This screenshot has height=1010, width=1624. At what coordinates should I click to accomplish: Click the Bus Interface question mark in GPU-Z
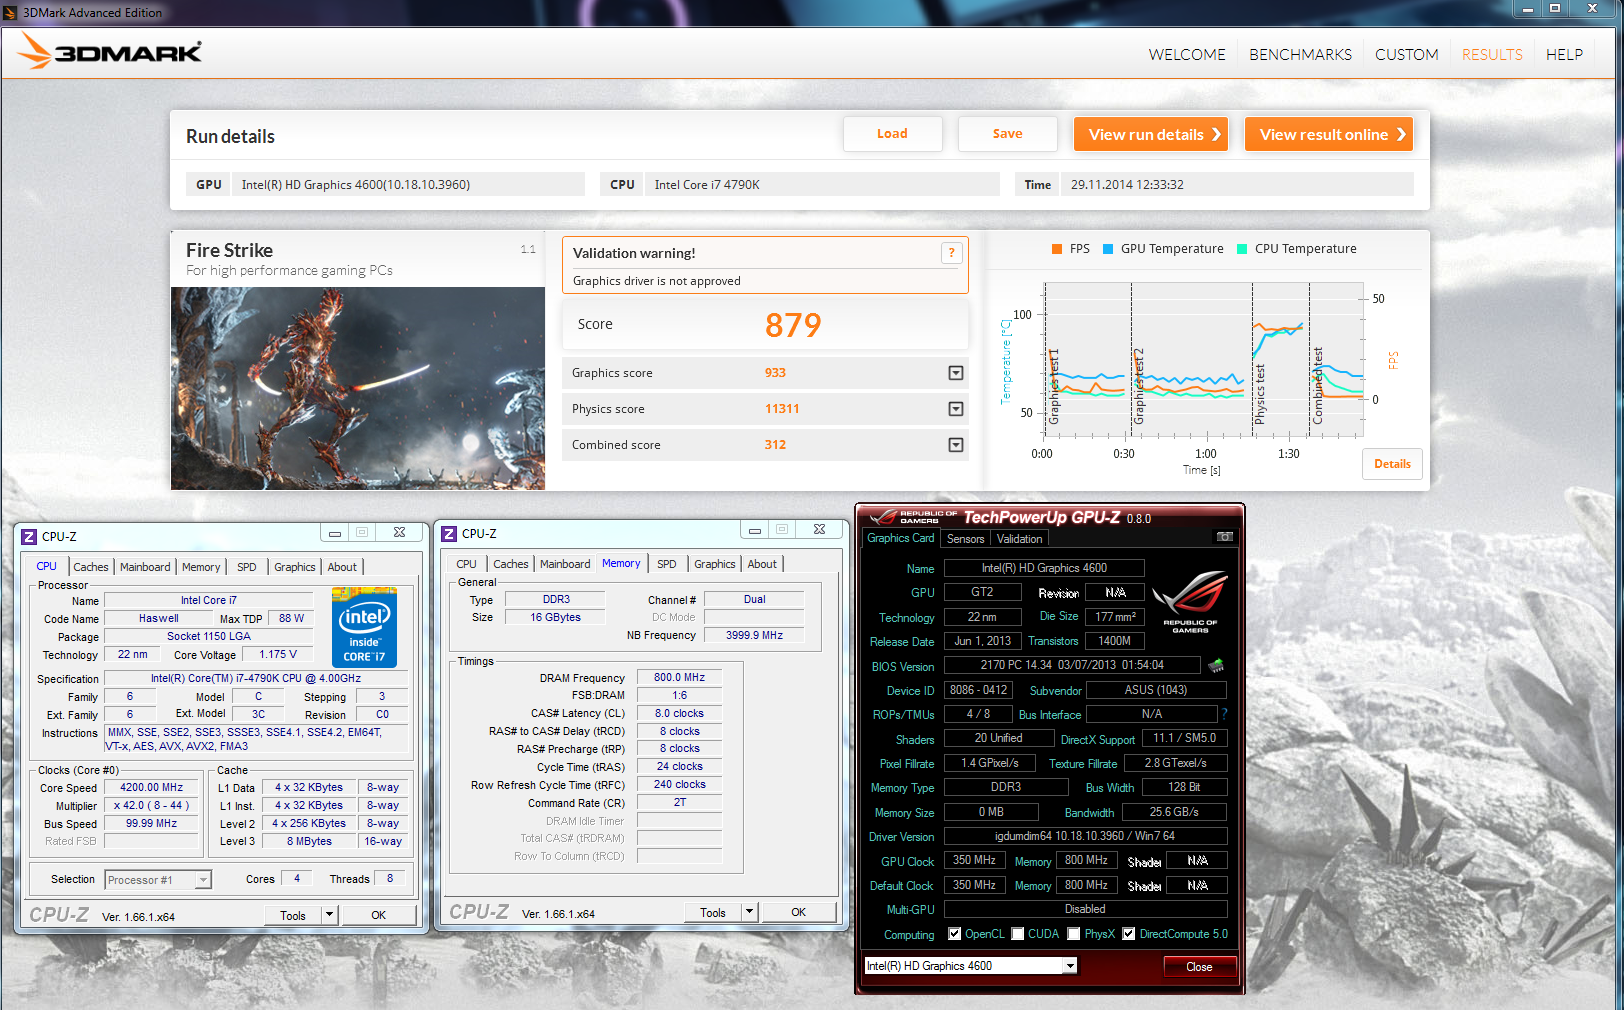1224,714
